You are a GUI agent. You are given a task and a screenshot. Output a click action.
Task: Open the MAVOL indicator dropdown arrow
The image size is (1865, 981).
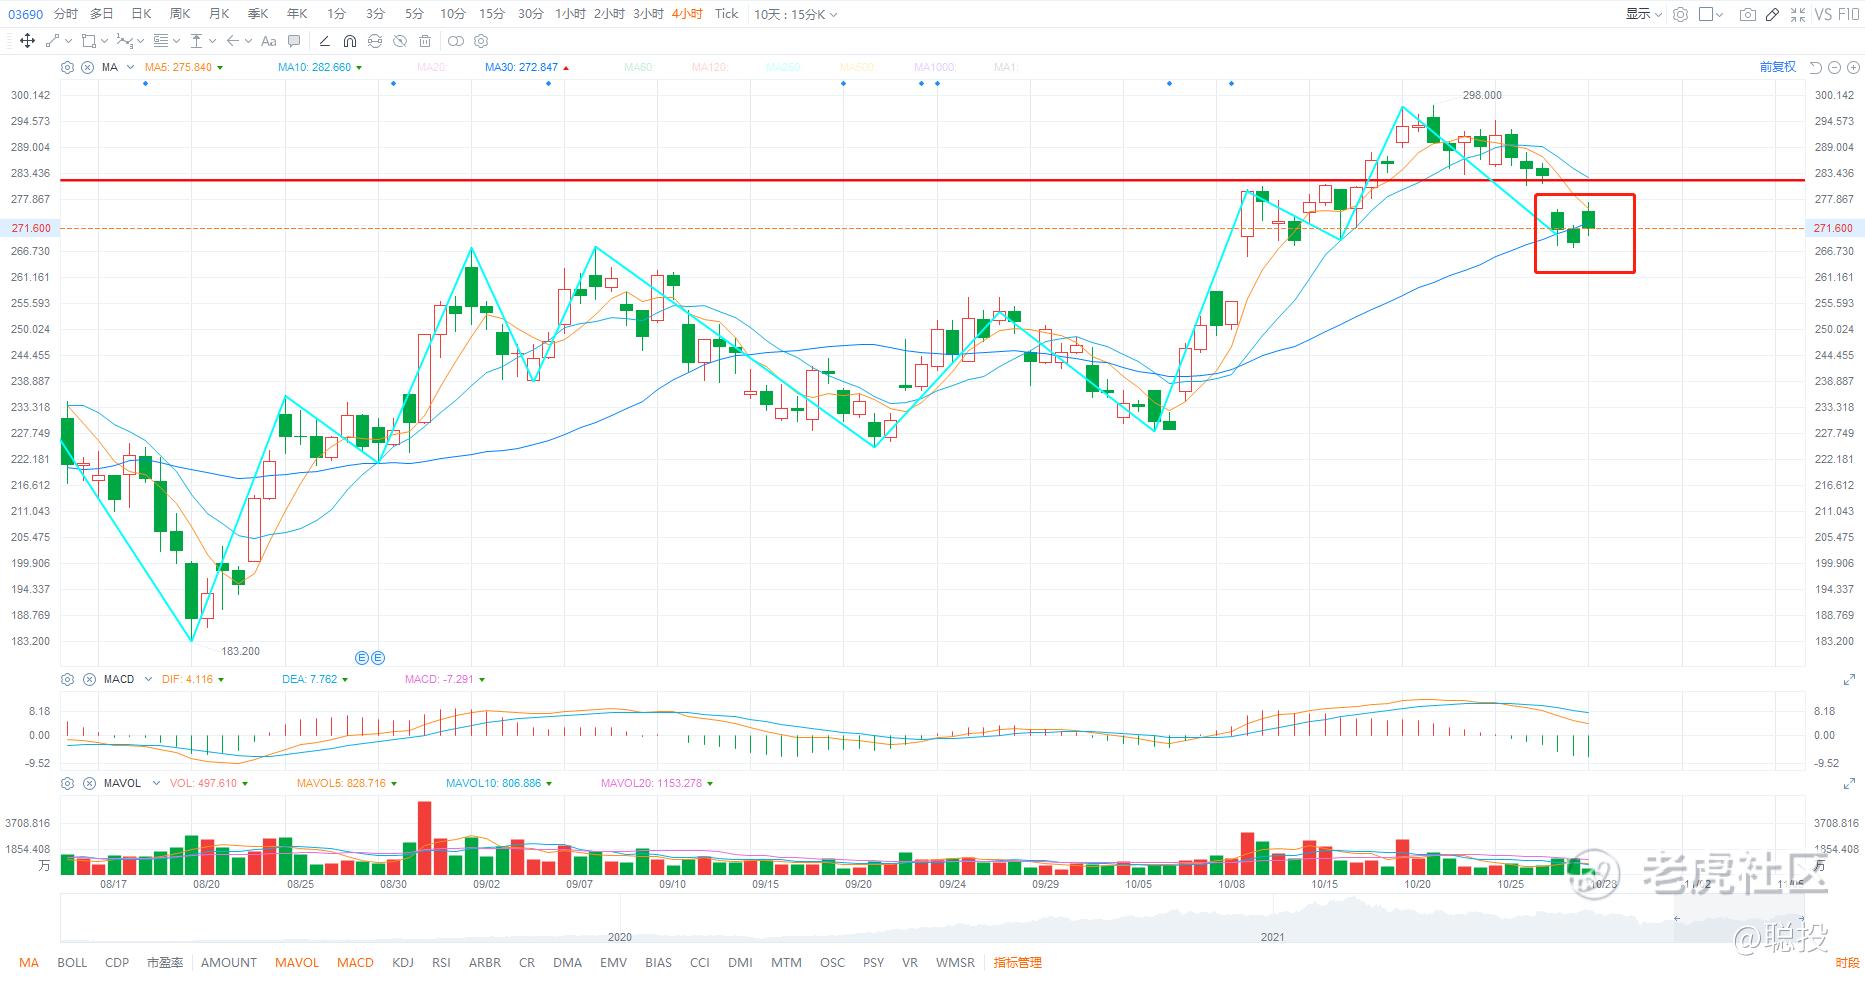tap(156, 783)
